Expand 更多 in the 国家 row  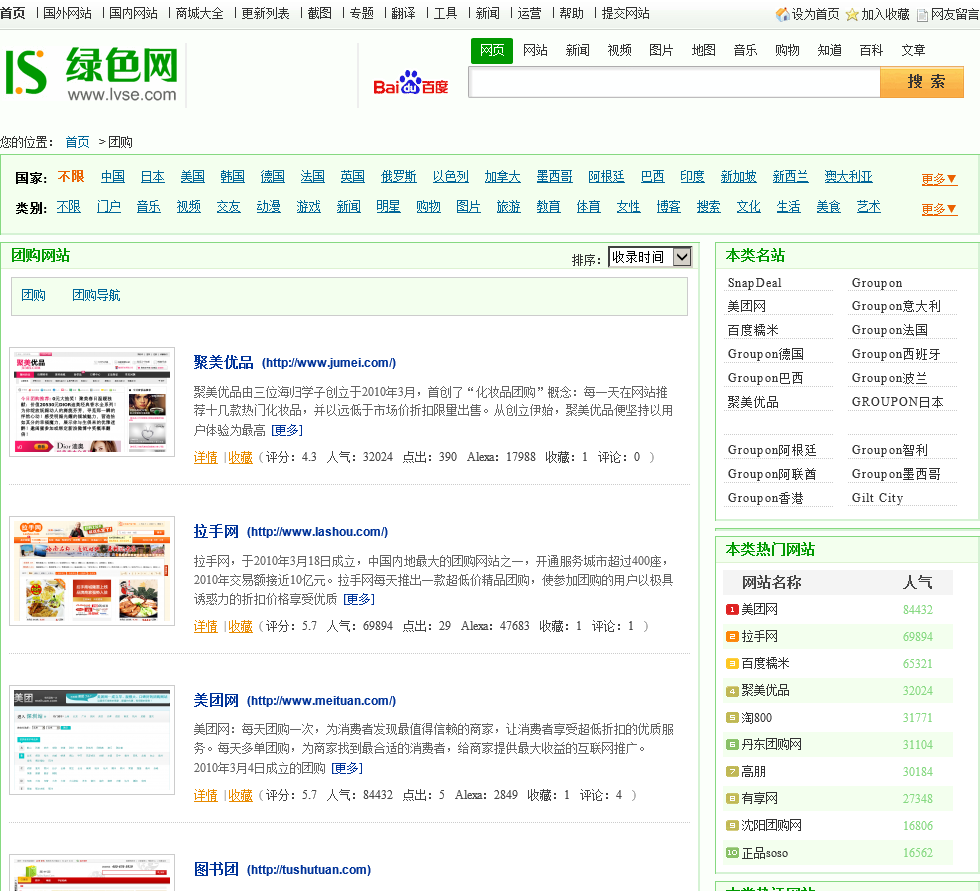pyautogui.click(x=939, y=179)
